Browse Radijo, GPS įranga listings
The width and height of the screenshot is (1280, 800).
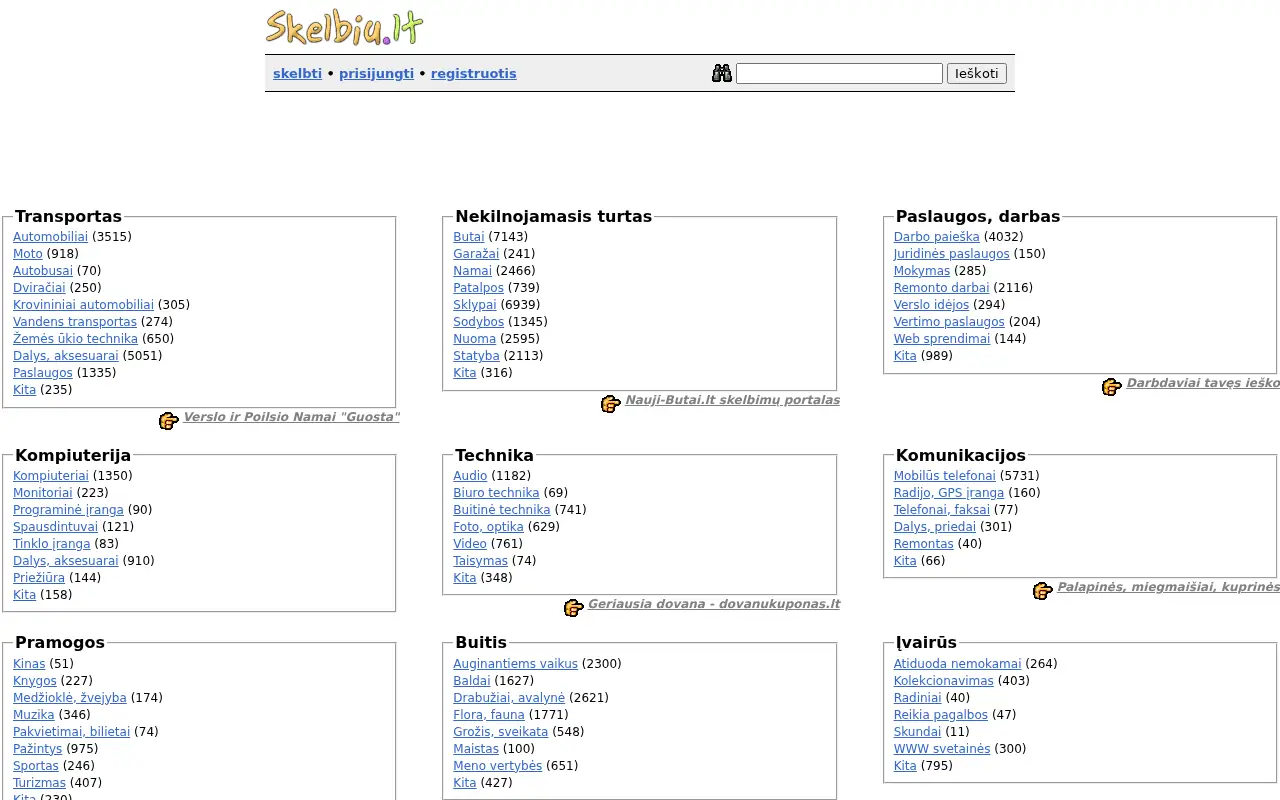point(949,493)
